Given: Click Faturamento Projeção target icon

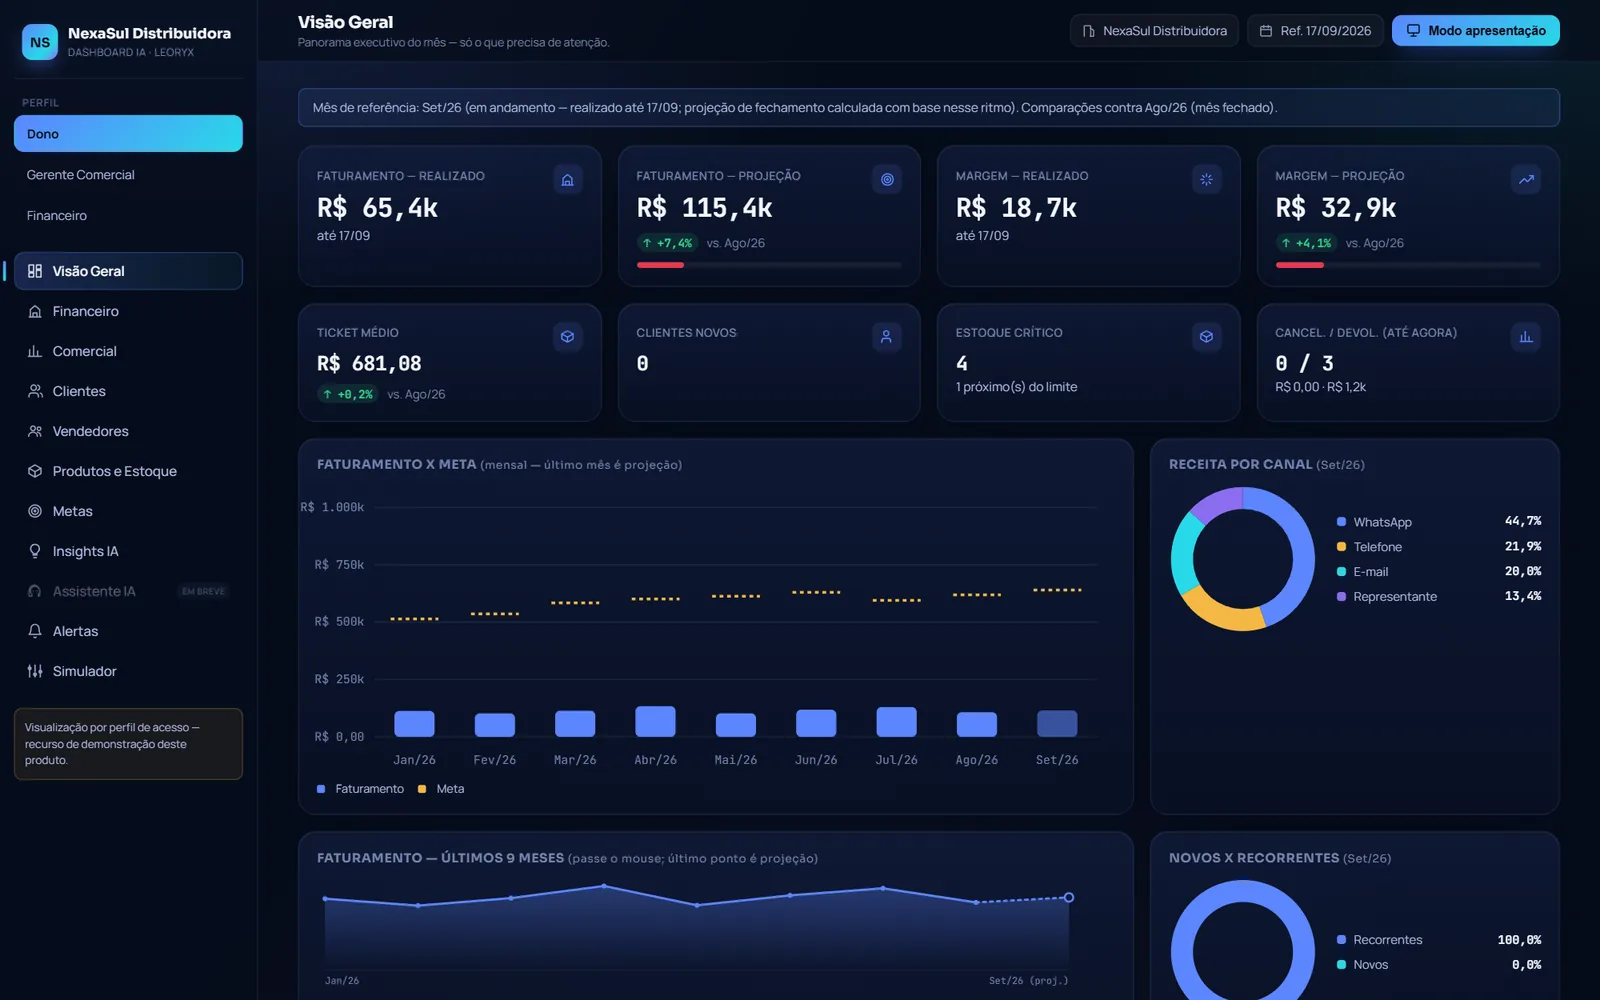Looking at the screenshot, I should click(x=887, y=180).
